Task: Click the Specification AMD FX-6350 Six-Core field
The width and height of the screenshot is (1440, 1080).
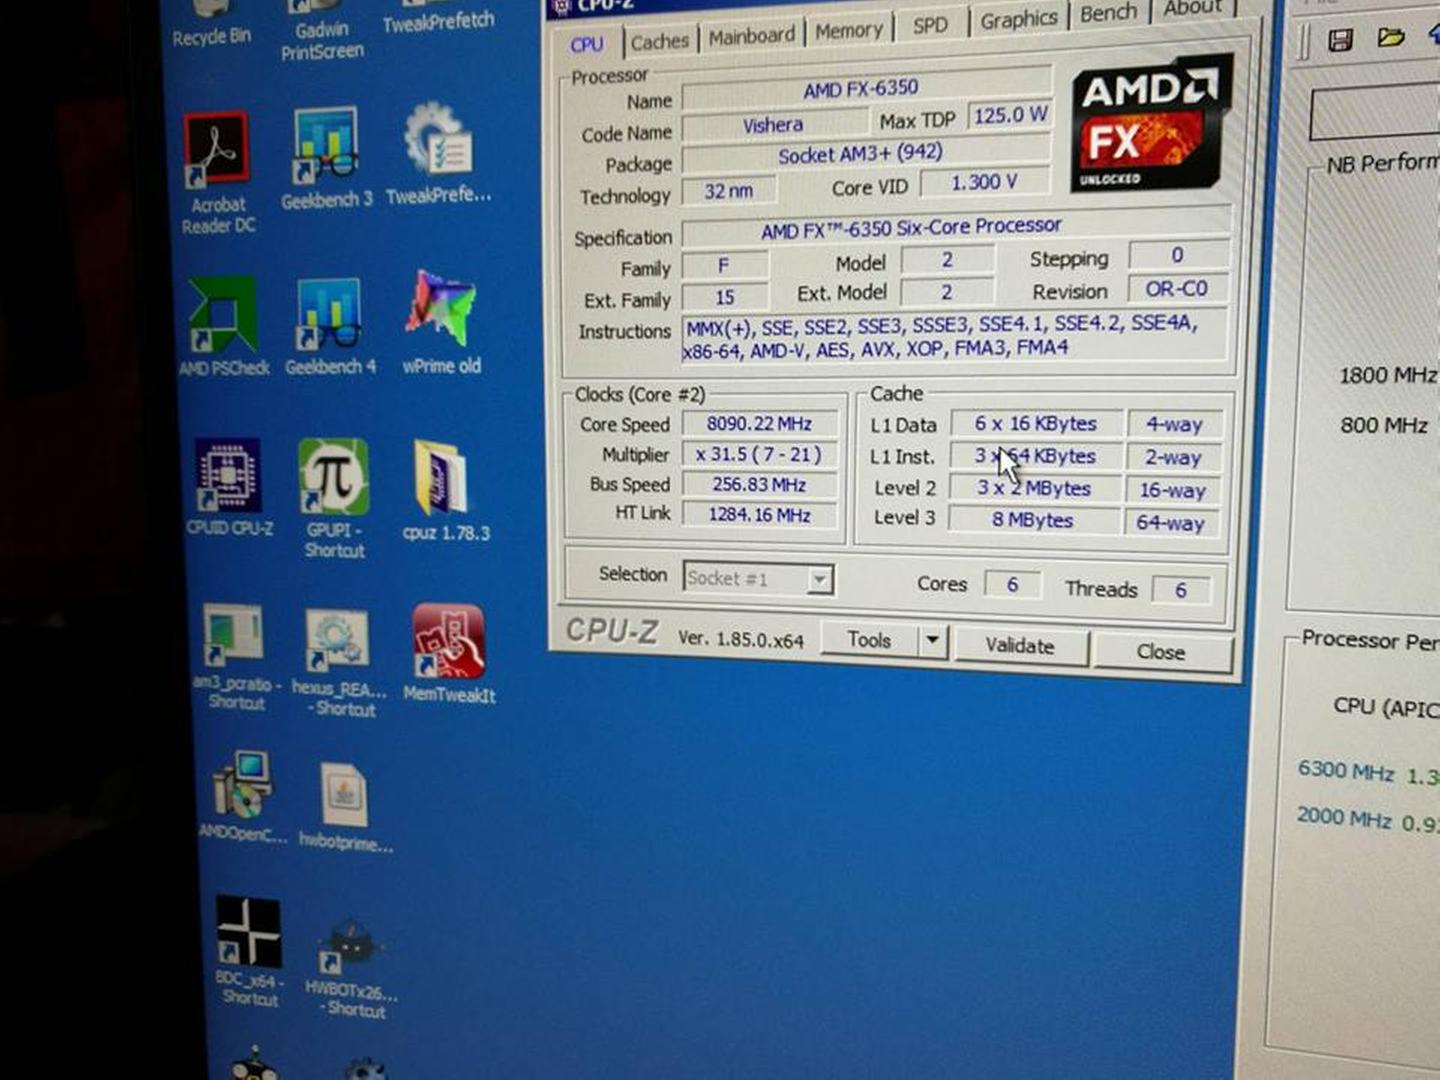Action: (x=957, y=228)
